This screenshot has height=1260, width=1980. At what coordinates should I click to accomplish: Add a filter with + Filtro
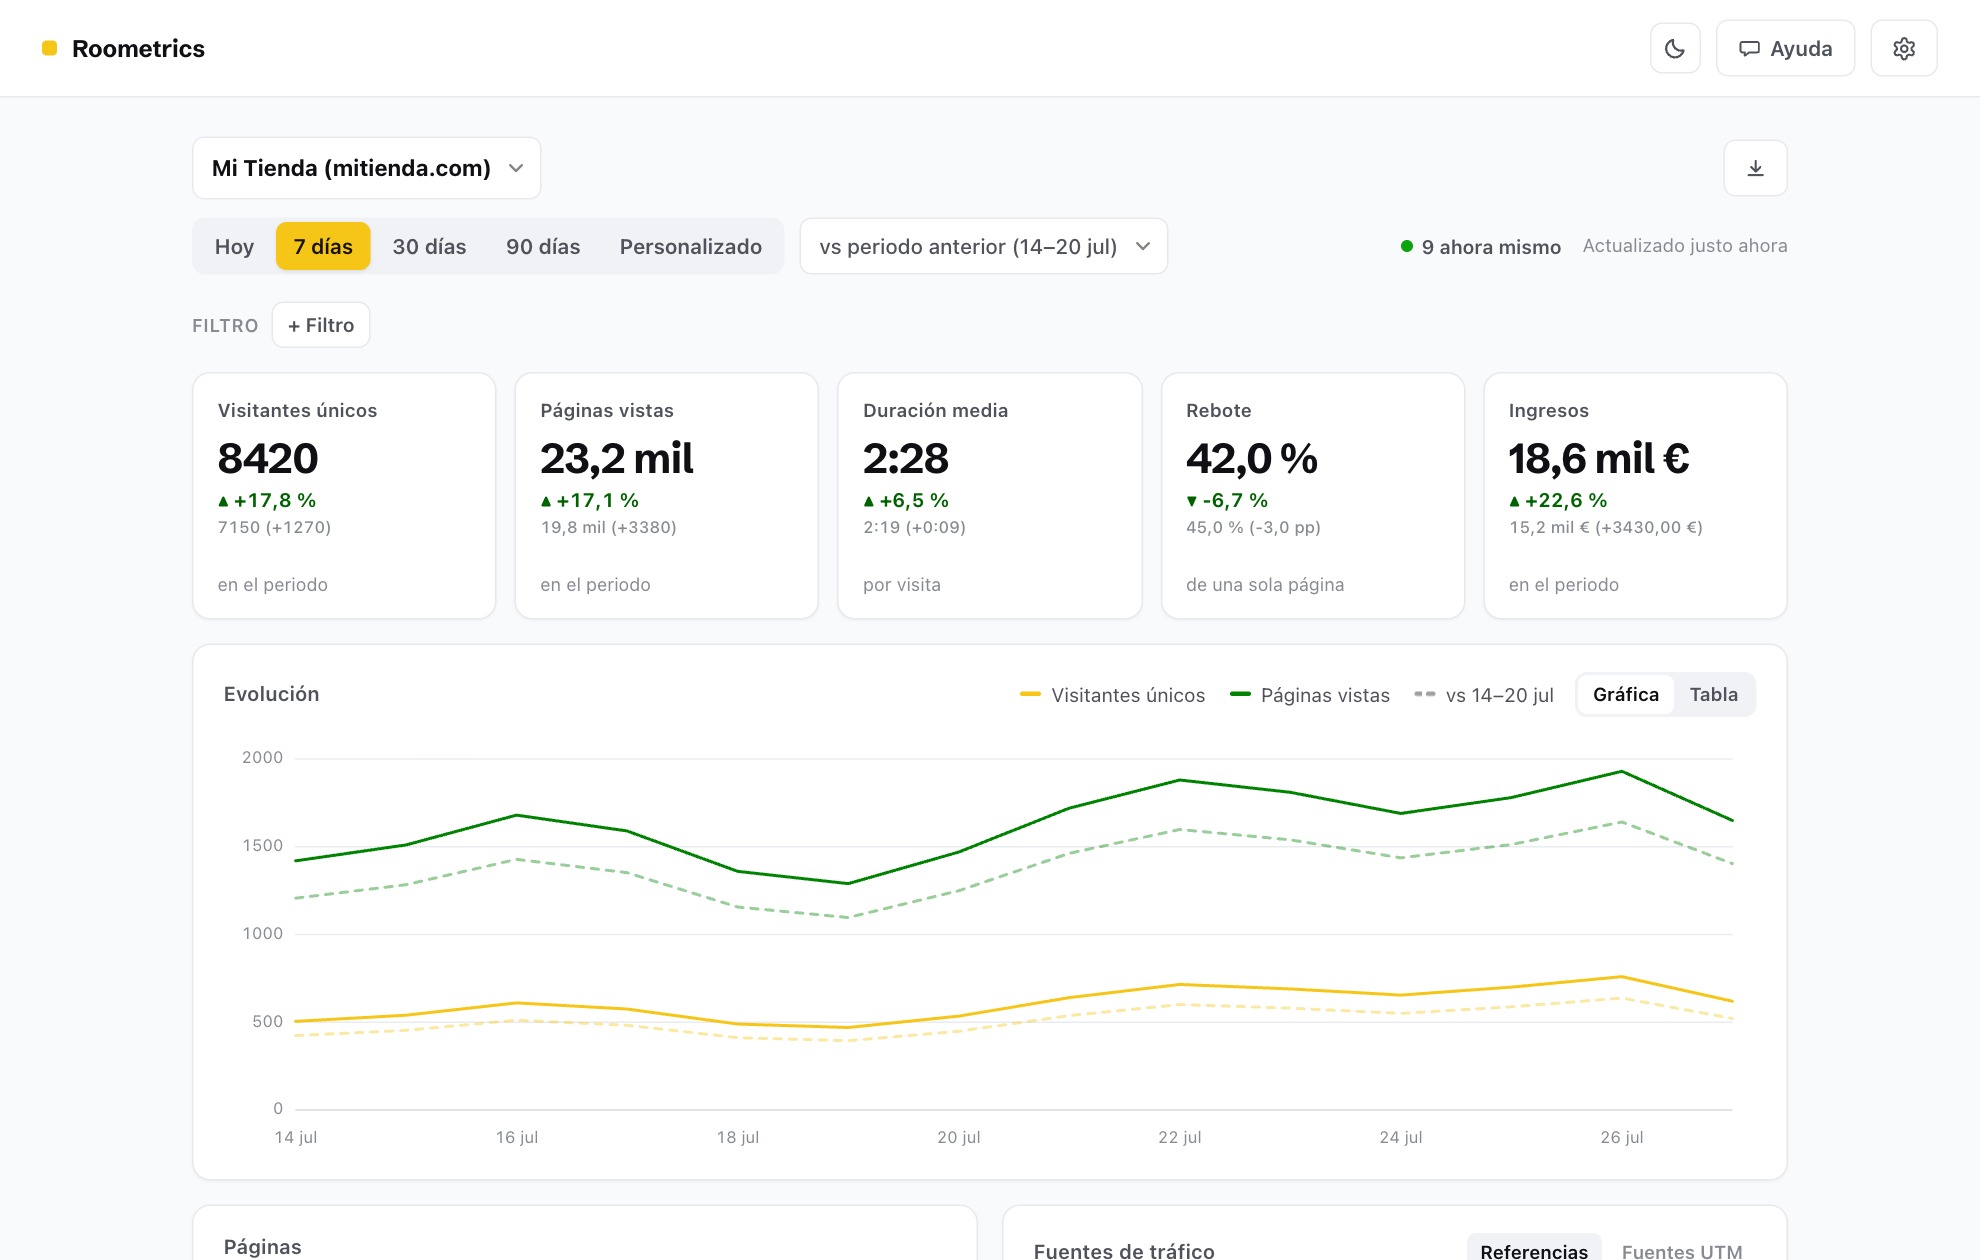[321, 325]
